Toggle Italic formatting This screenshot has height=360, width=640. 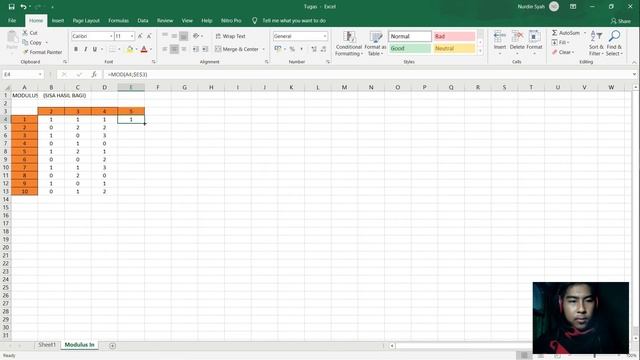[85, 49]
